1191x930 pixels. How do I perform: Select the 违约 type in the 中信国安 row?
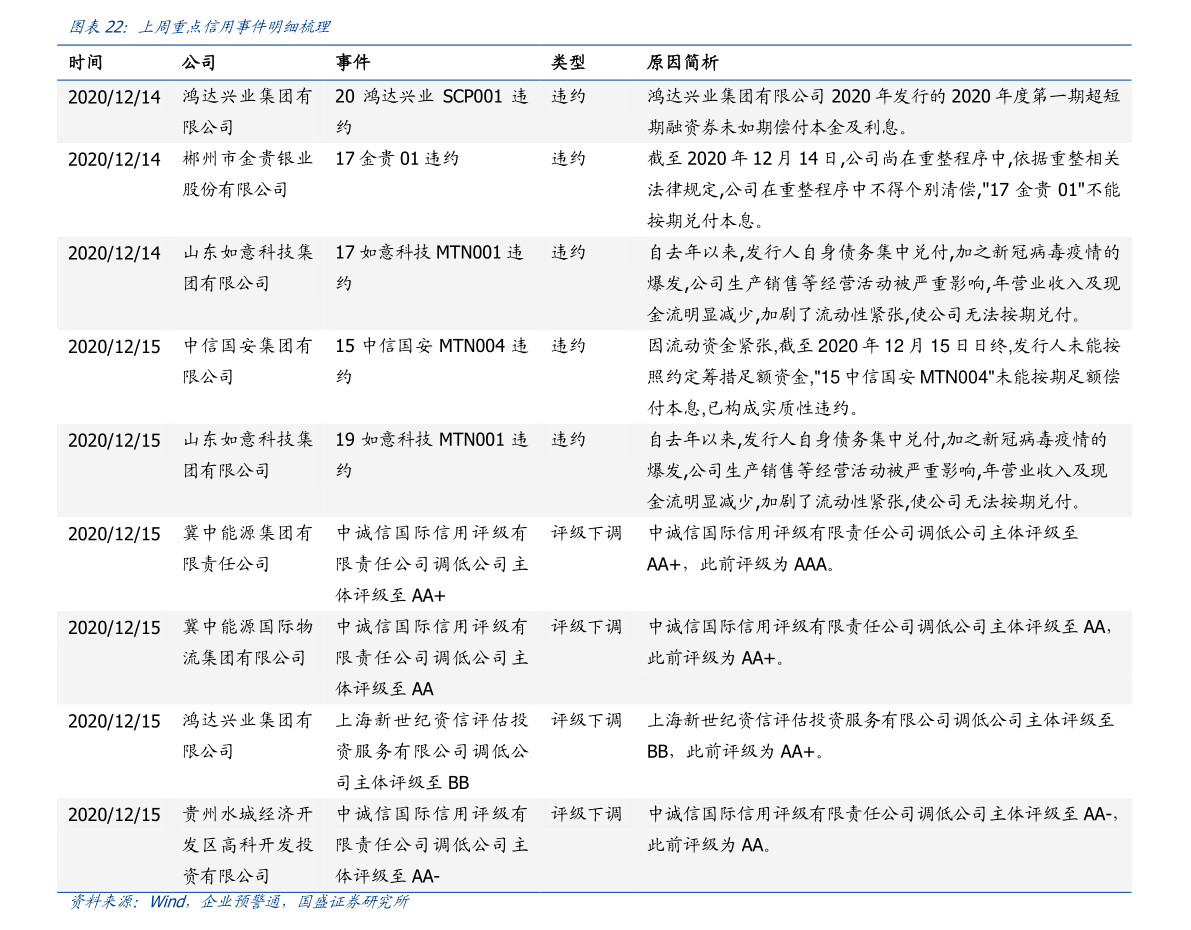tap(568, 346)
